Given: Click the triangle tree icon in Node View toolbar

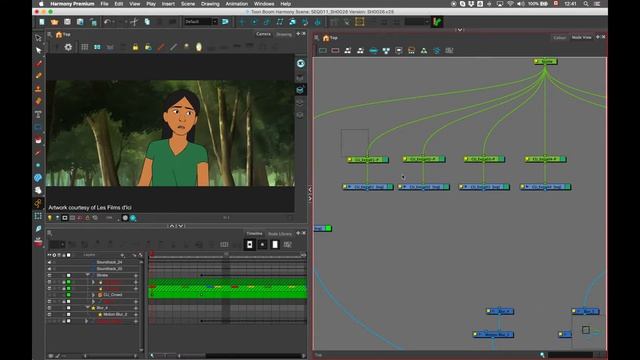Looking at the screenshot, I should coord(424,51).
